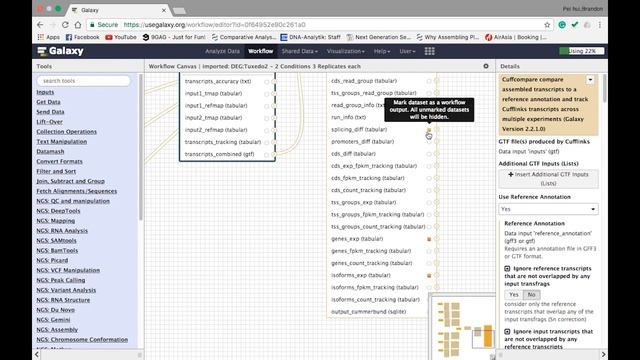This screenshot has width=640, height=360.
Task: Select Workflow tab
Action: click(260, 51)
